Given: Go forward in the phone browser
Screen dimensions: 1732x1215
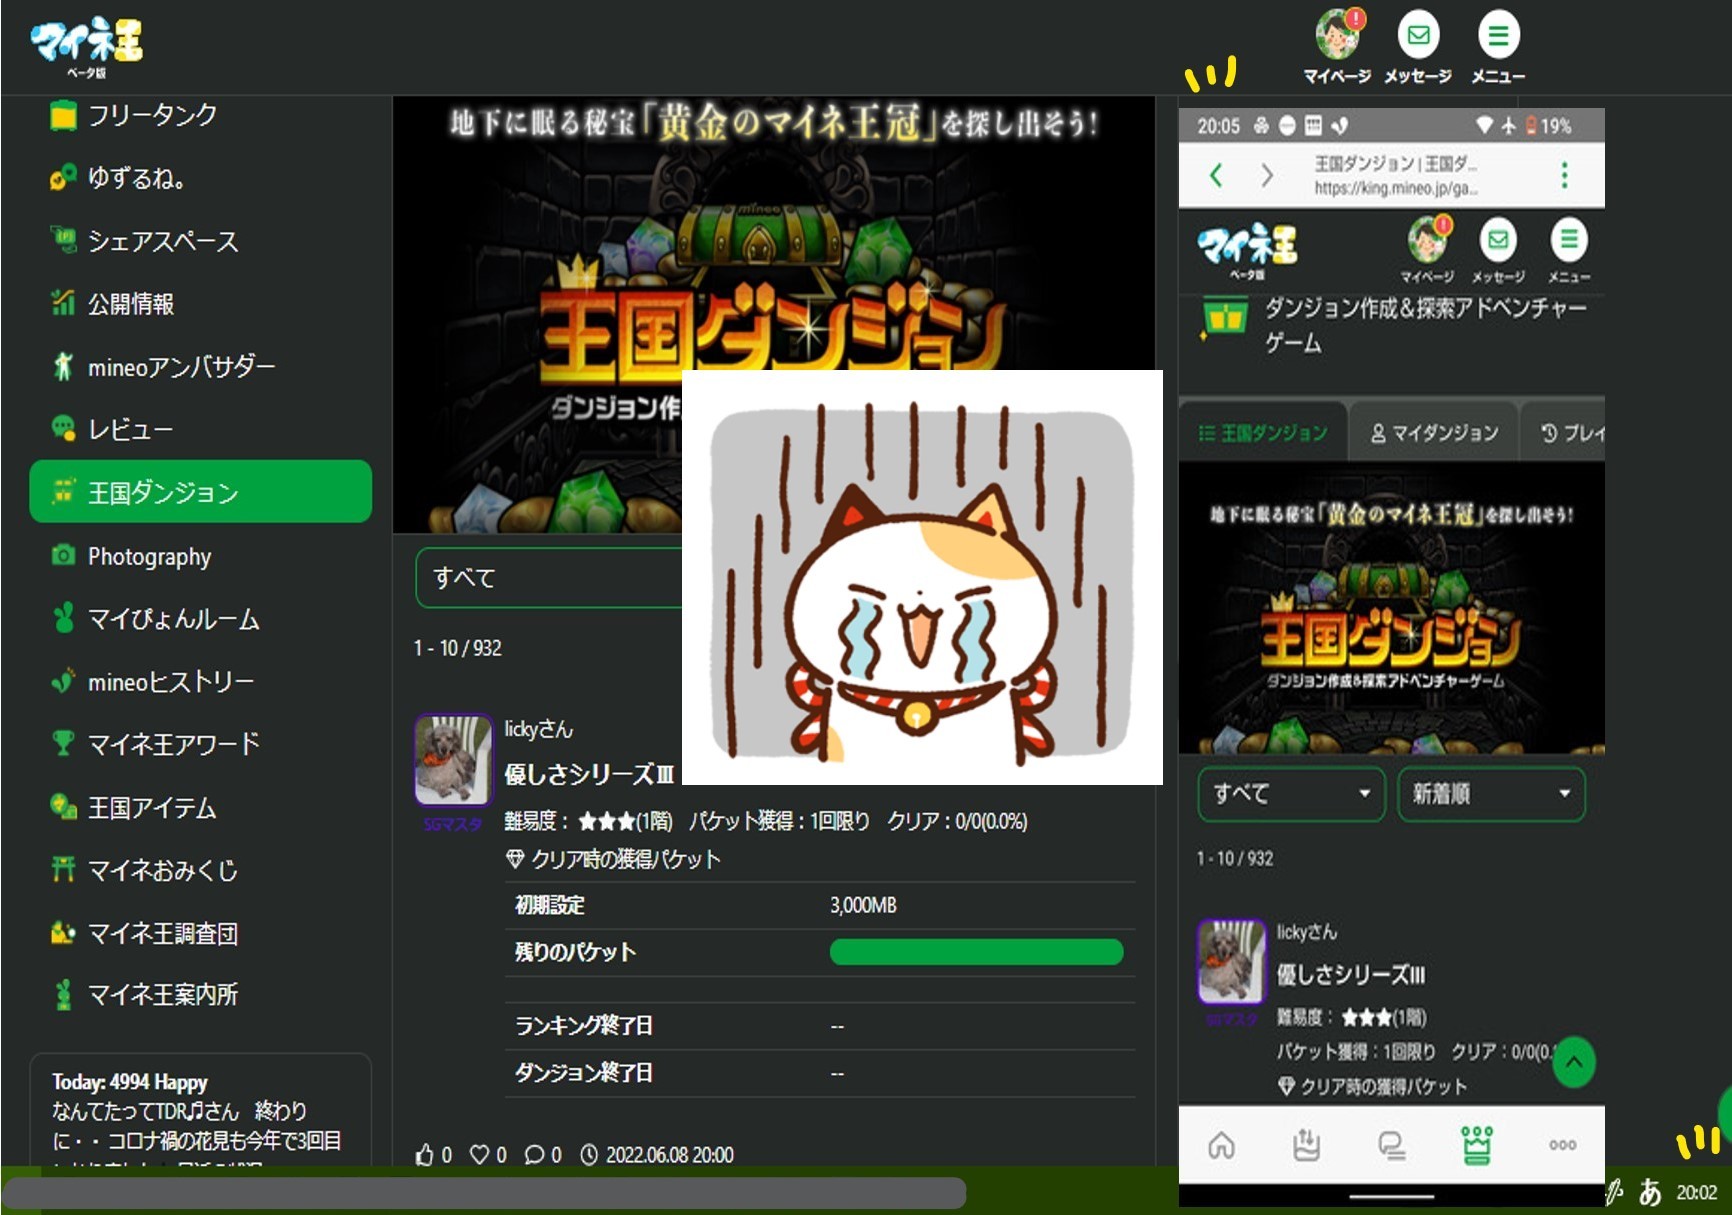Looking at the screenshot, I should tap(1267, 175).
